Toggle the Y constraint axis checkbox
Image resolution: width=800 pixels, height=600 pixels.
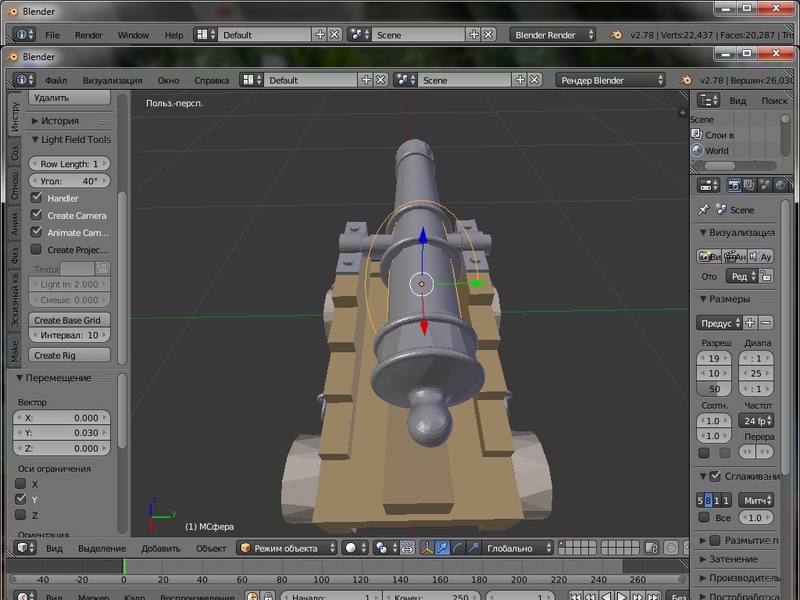click(21, 499)
